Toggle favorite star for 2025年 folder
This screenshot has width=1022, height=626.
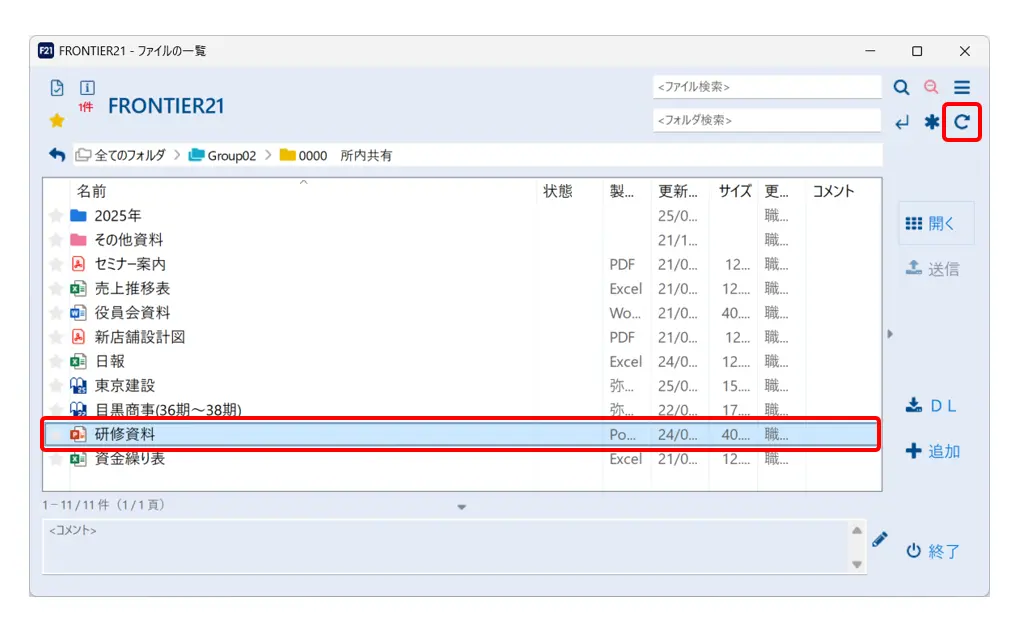(x=56, y=216)
